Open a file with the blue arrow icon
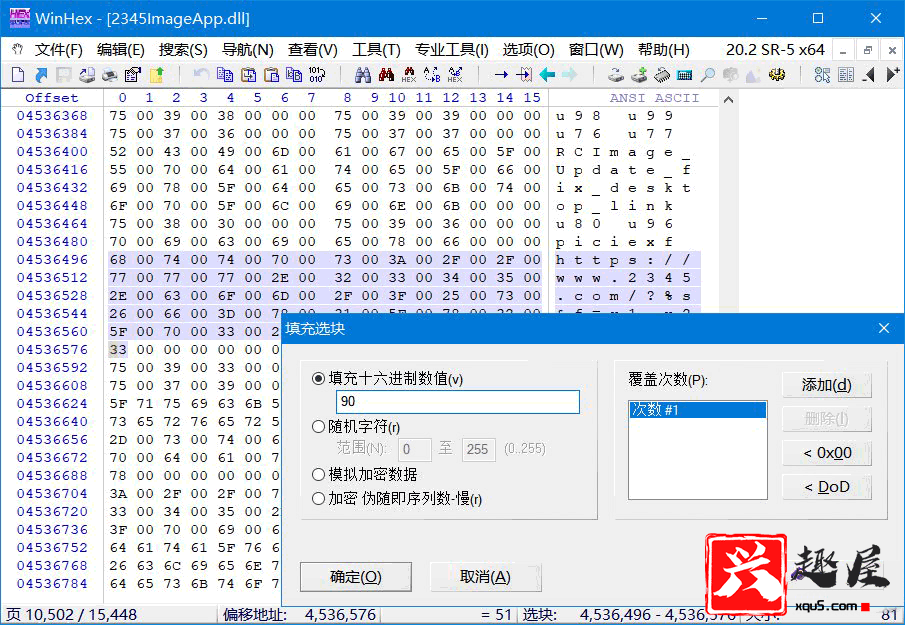This screenshot has height=625, width=905. (x=41, y=74)
